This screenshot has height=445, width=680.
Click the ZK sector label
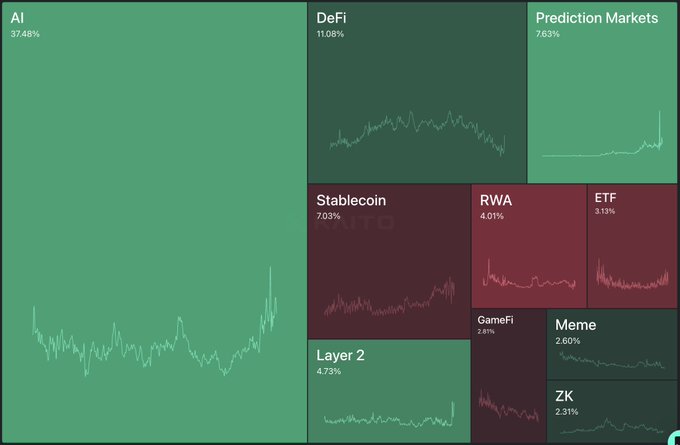564,396
